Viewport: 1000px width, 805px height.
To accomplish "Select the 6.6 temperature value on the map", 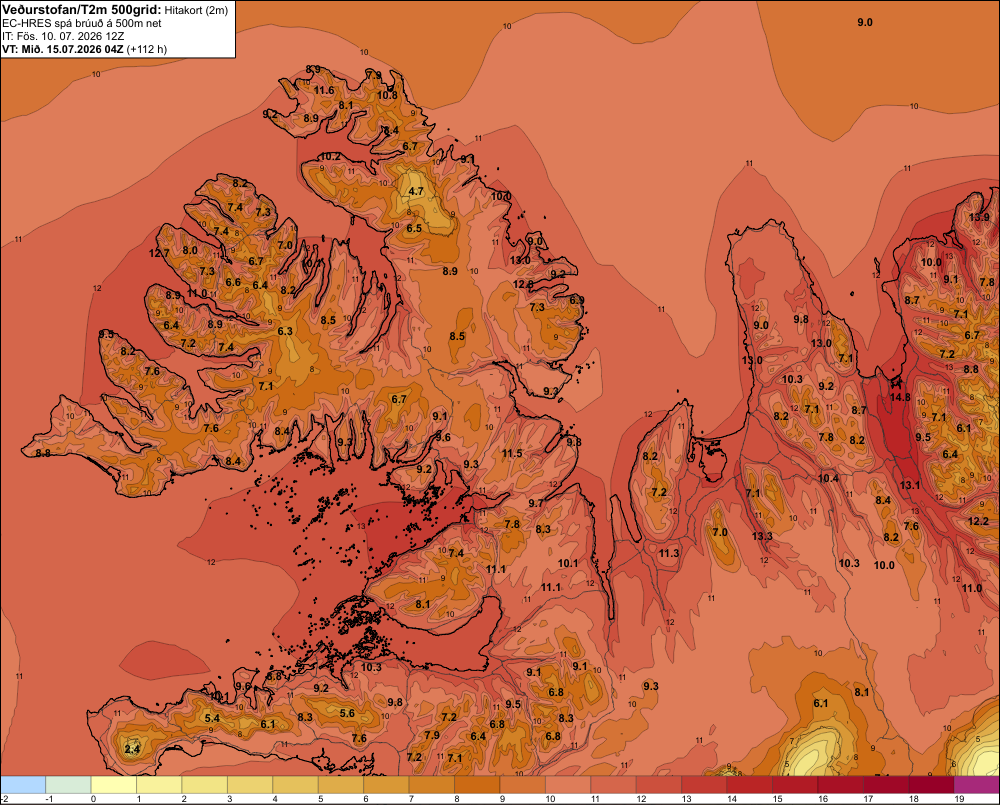I will tap(233, 283).
